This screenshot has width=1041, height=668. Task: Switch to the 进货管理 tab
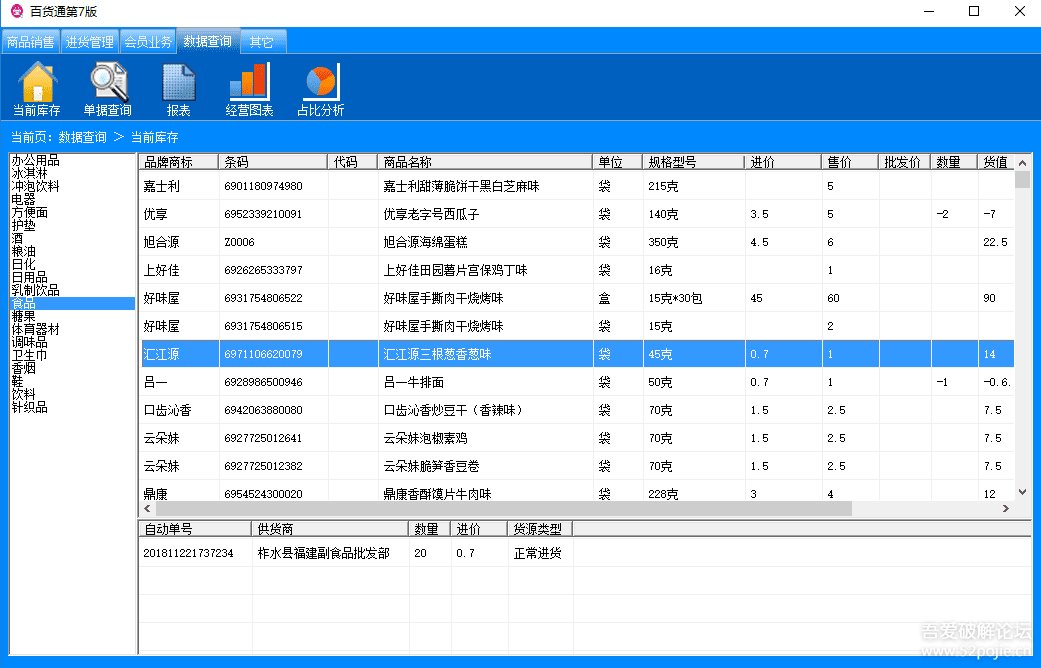pyautogui.click(x=90, y=42)
